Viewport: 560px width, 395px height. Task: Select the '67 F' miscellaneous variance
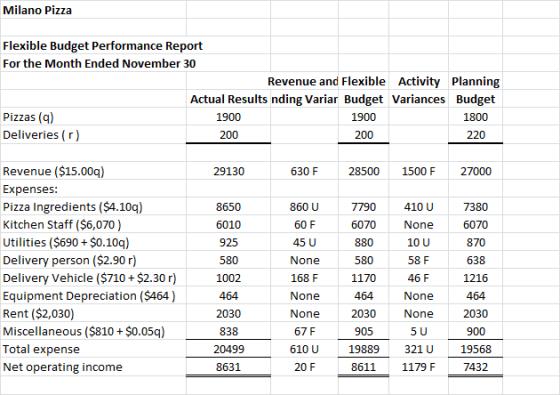pos(305,332)
